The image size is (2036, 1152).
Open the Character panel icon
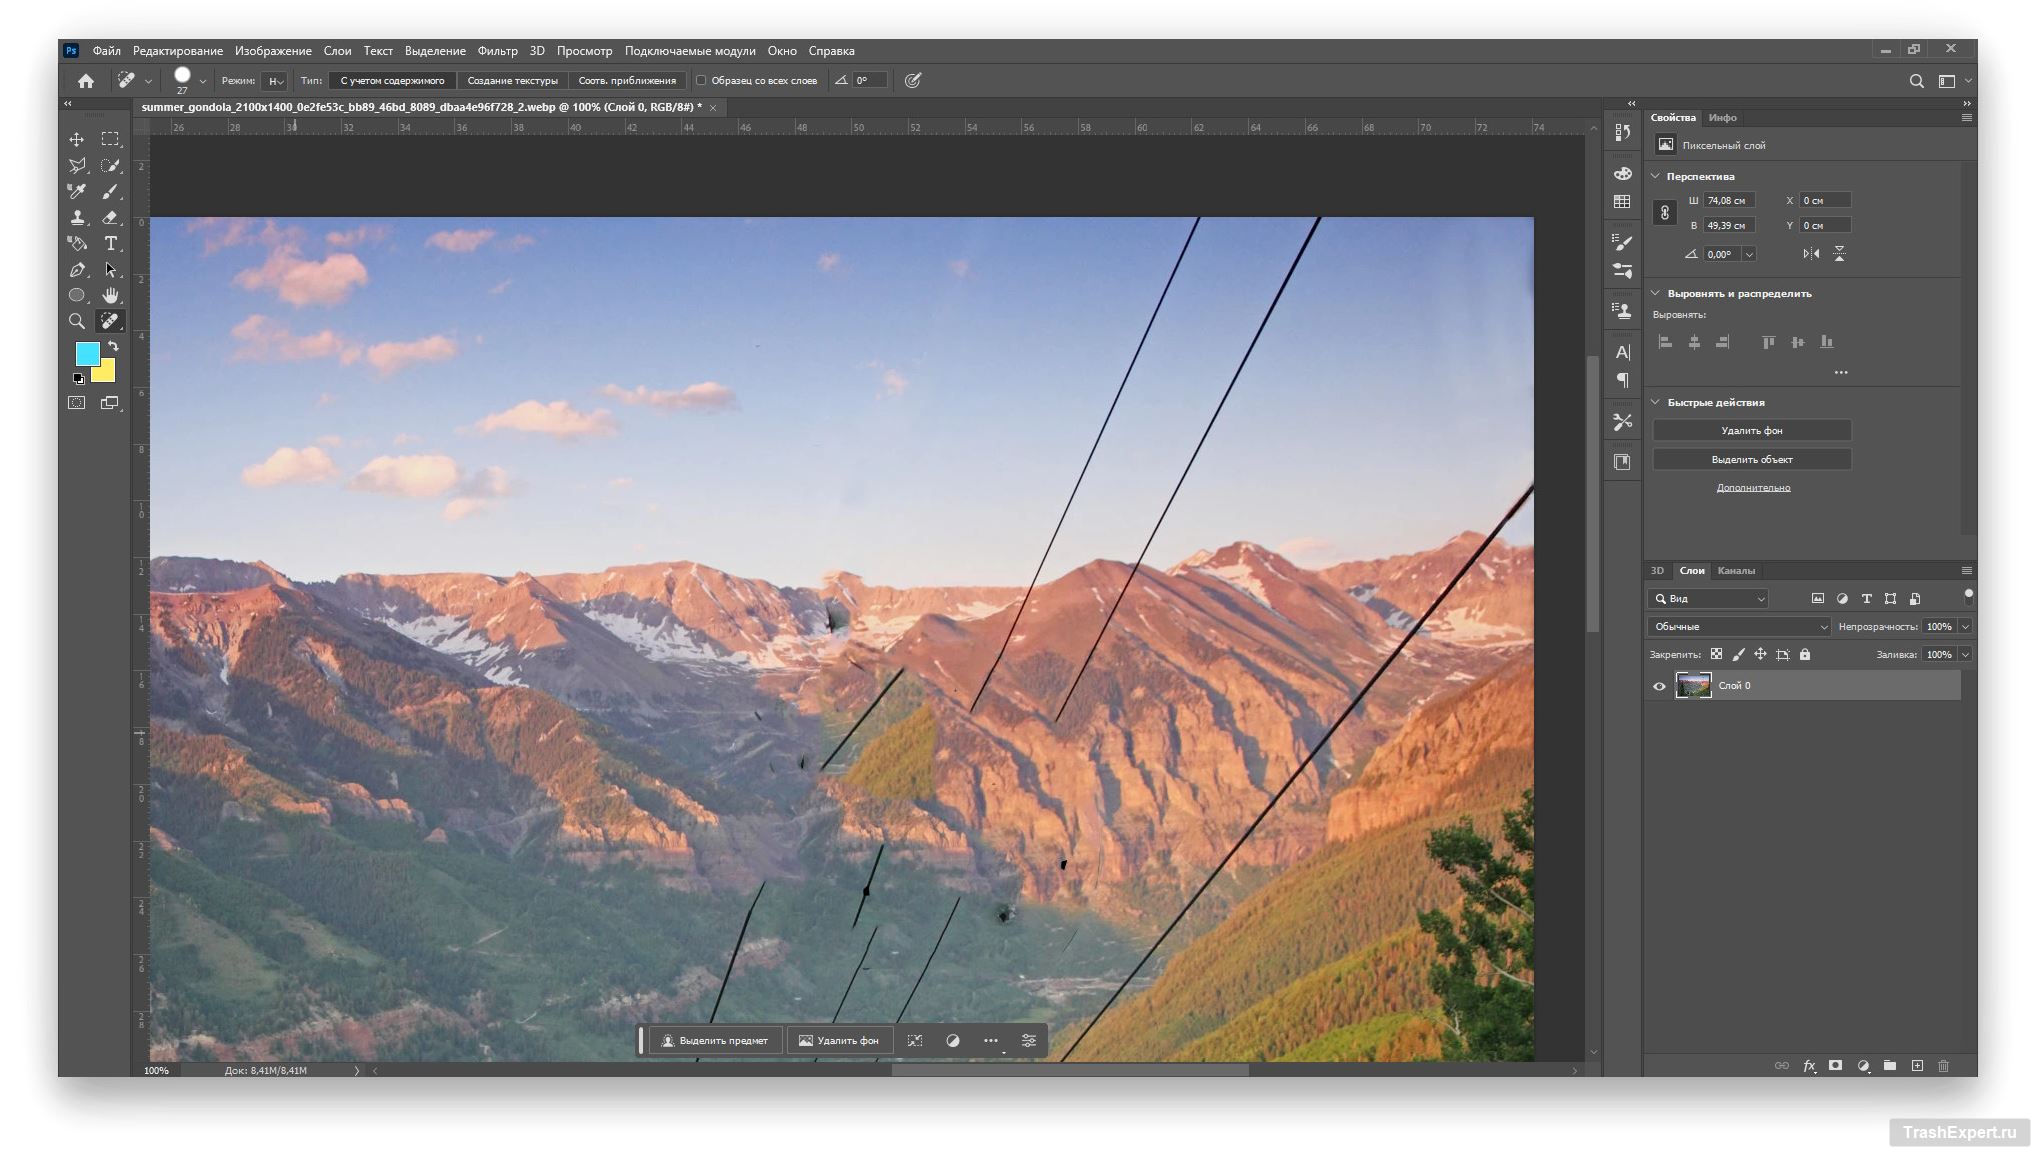pos(1622,352)
